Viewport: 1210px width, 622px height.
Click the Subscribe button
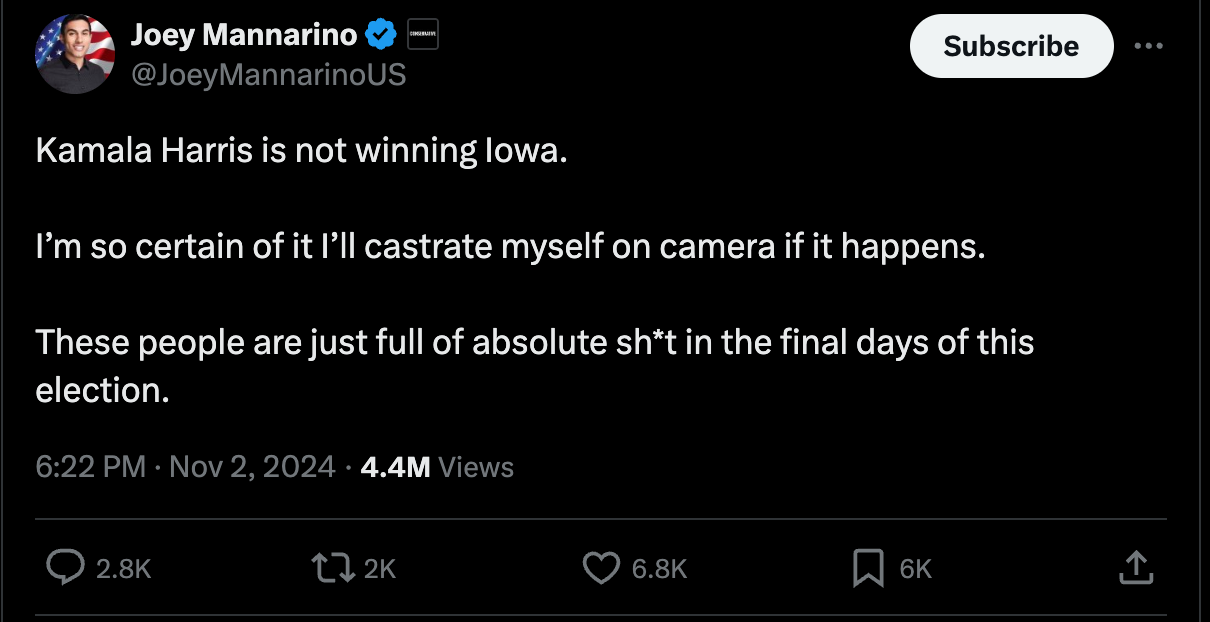point(1010,45)
